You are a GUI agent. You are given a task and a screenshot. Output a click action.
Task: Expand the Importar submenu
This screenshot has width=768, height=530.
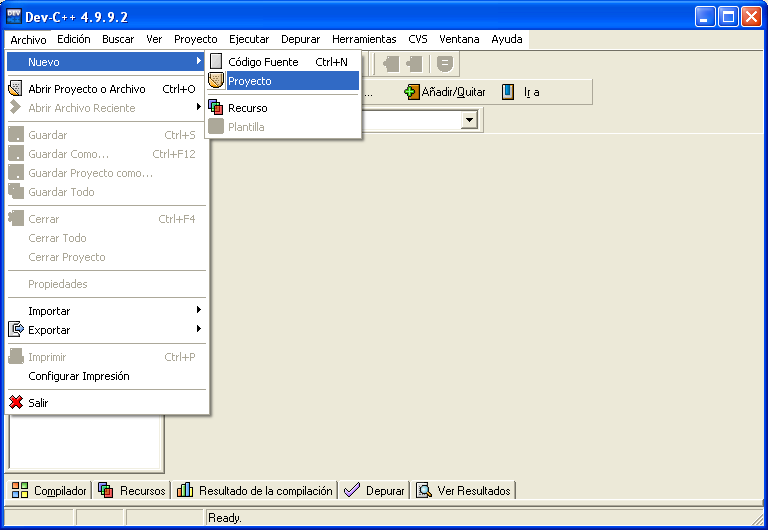point(106,311)
